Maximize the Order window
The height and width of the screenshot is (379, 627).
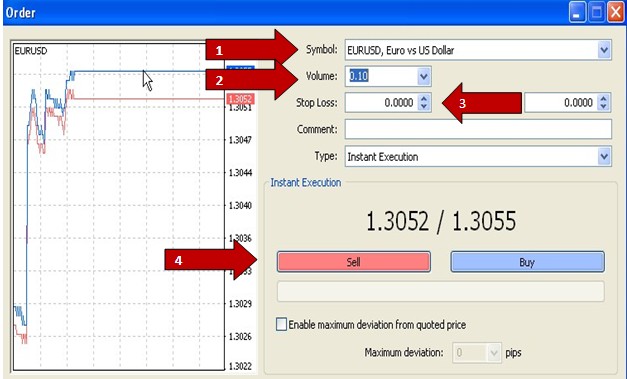click(x=596, y=13)
